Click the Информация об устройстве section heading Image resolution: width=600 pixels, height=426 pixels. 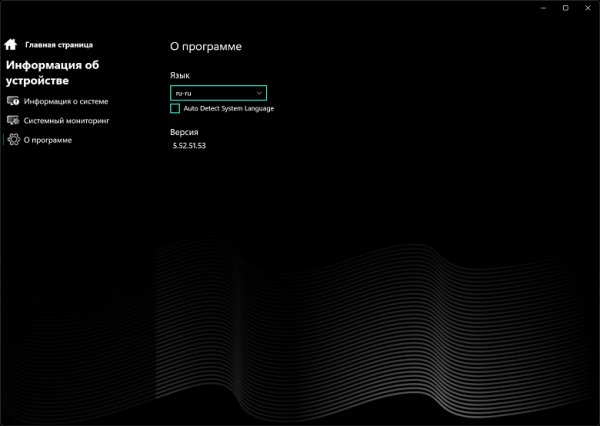[x=52, y=73]
